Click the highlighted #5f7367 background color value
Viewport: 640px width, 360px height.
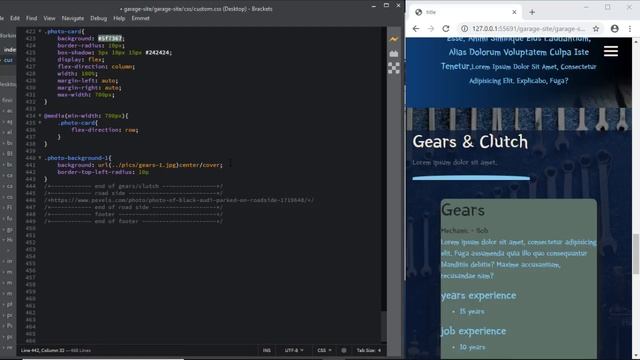110,38
